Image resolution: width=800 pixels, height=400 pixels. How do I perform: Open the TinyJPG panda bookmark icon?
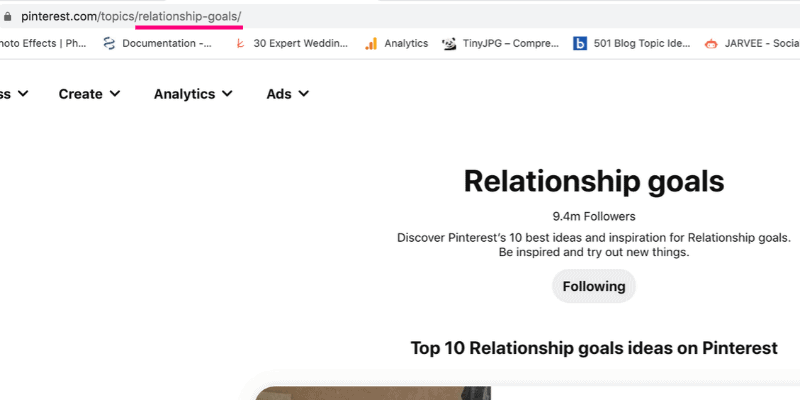(449, 44)
